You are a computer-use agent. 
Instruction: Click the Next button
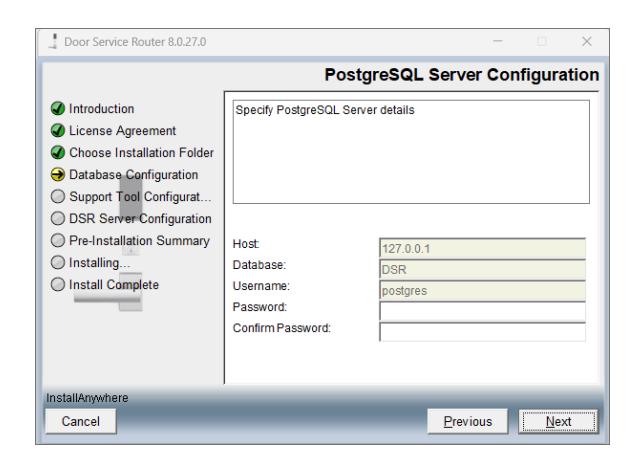point(558,421)
